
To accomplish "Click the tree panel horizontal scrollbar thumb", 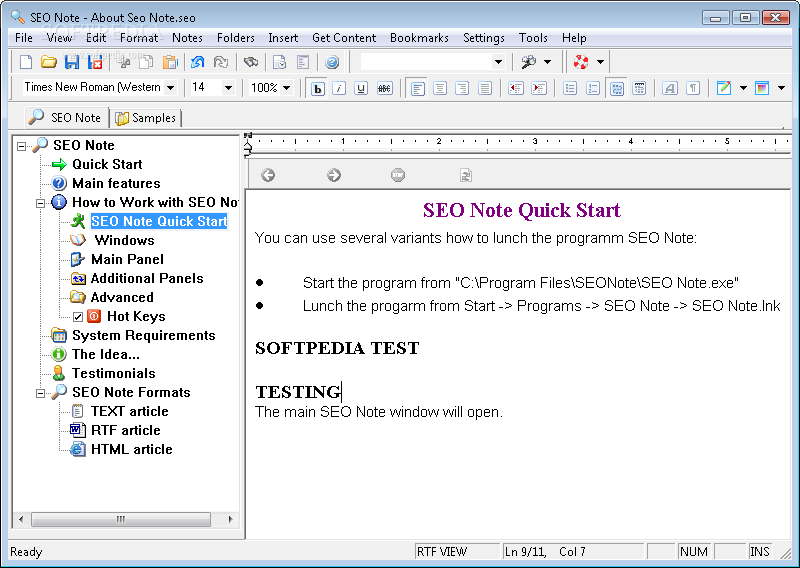I will click(121, 520).
